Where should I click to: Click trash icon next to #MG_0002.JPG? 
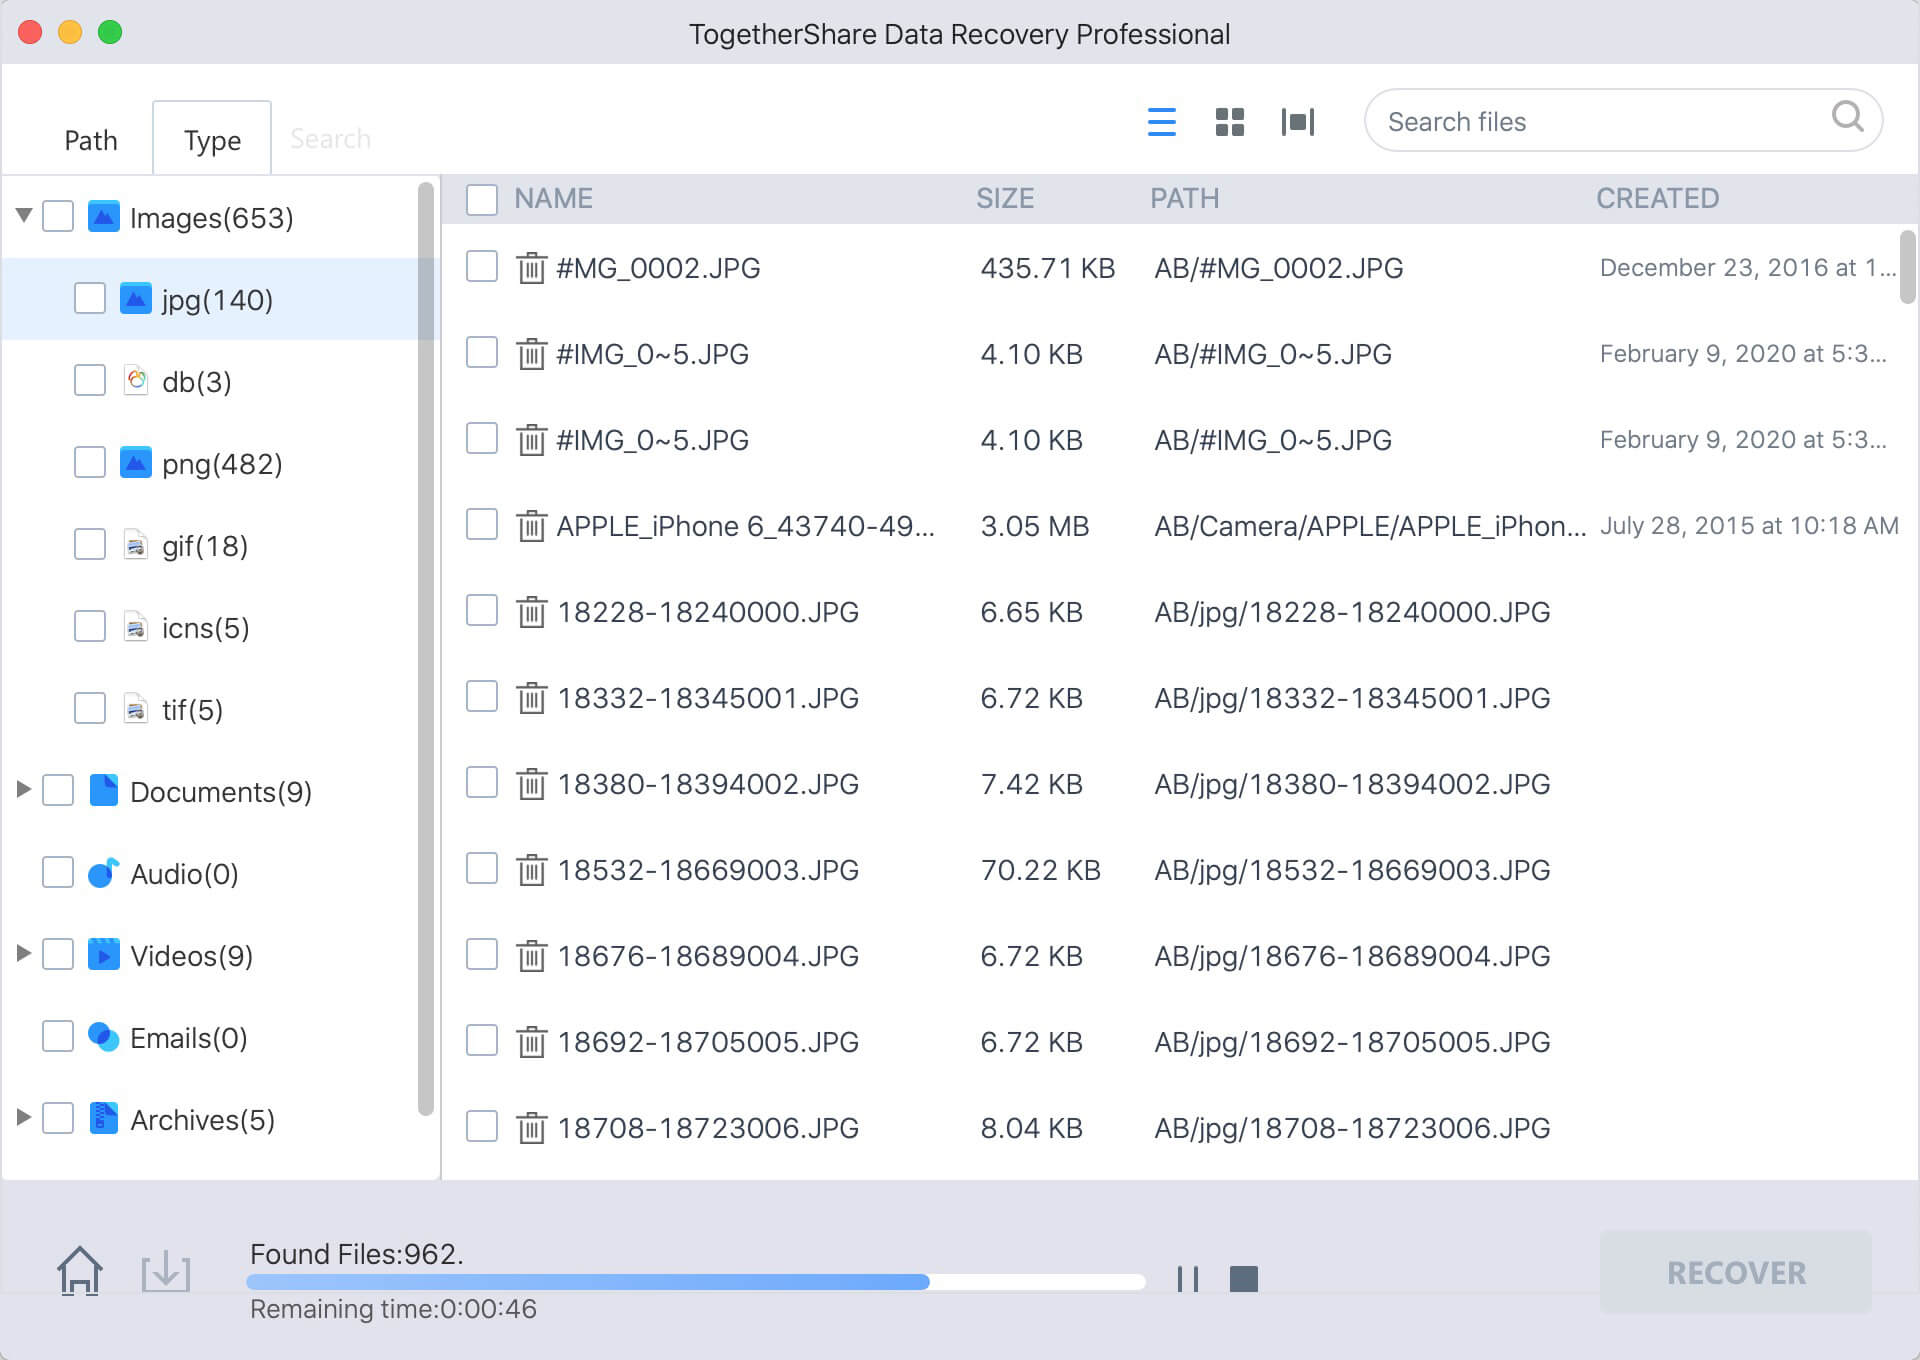[528, 268]
